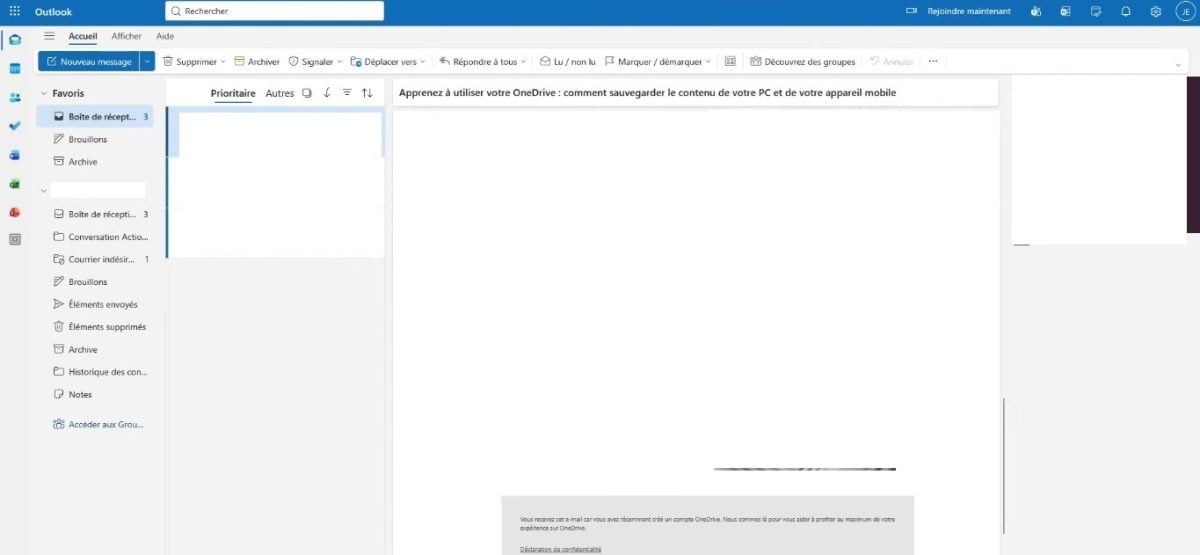Click Marquer / démarquer flag button
Screen dimensions: 1200x555
654,61
